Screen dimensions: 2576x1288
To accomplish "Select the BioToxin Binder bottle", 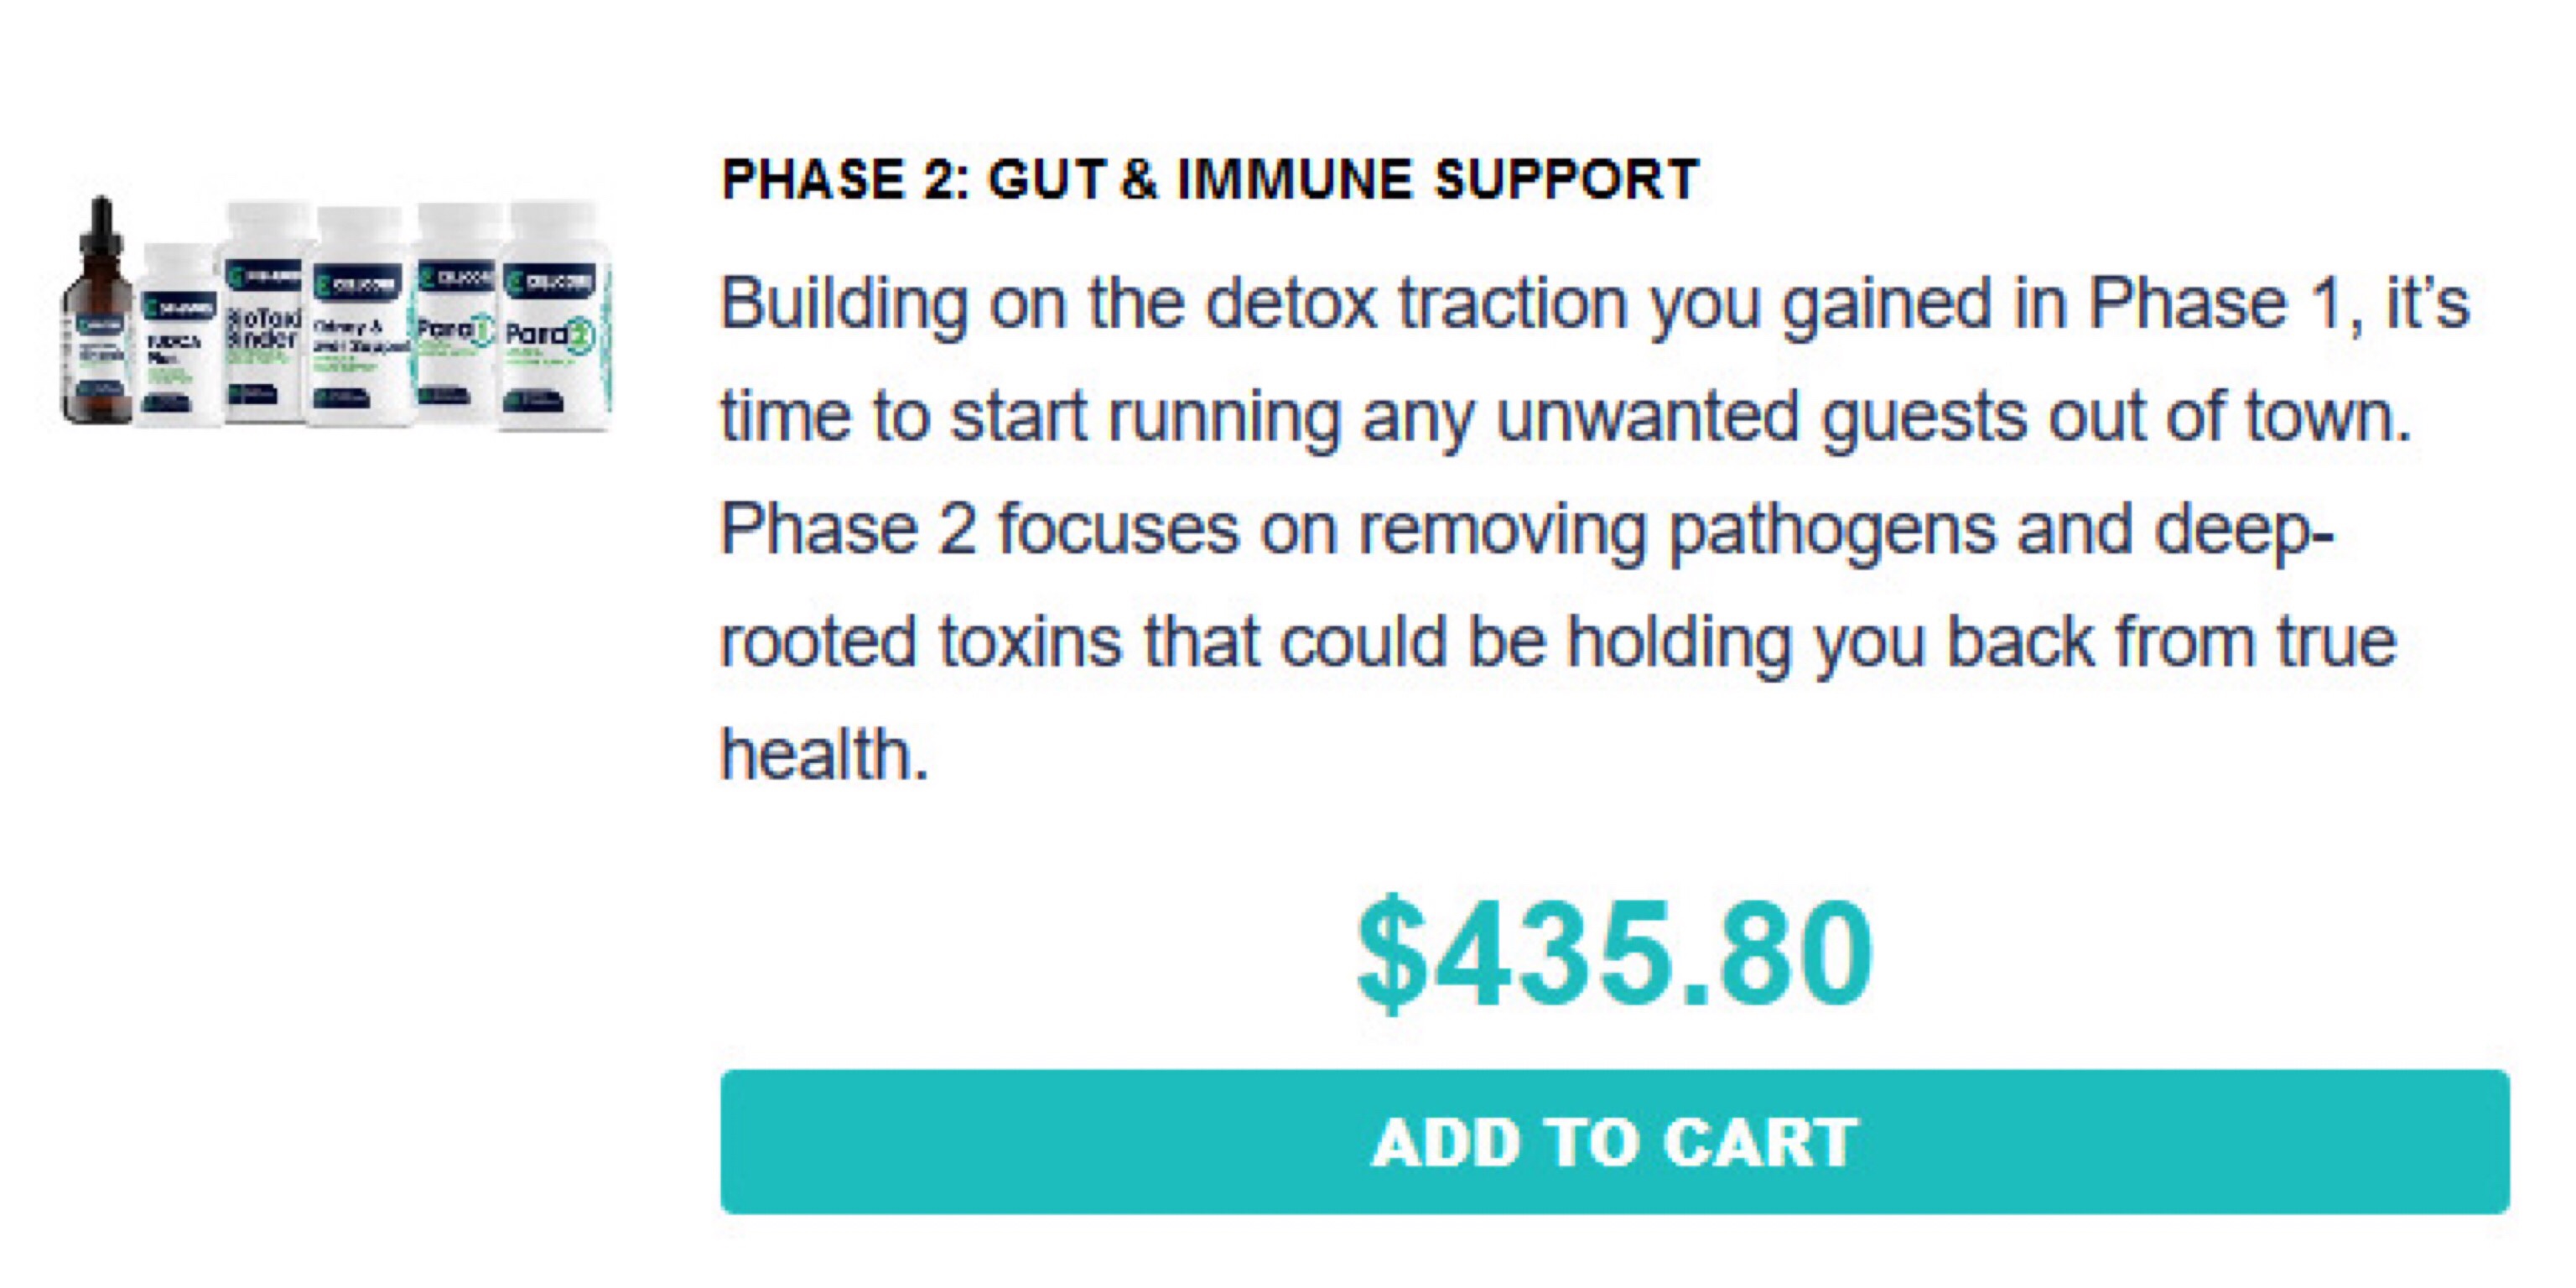I will [x=264, y=312].
